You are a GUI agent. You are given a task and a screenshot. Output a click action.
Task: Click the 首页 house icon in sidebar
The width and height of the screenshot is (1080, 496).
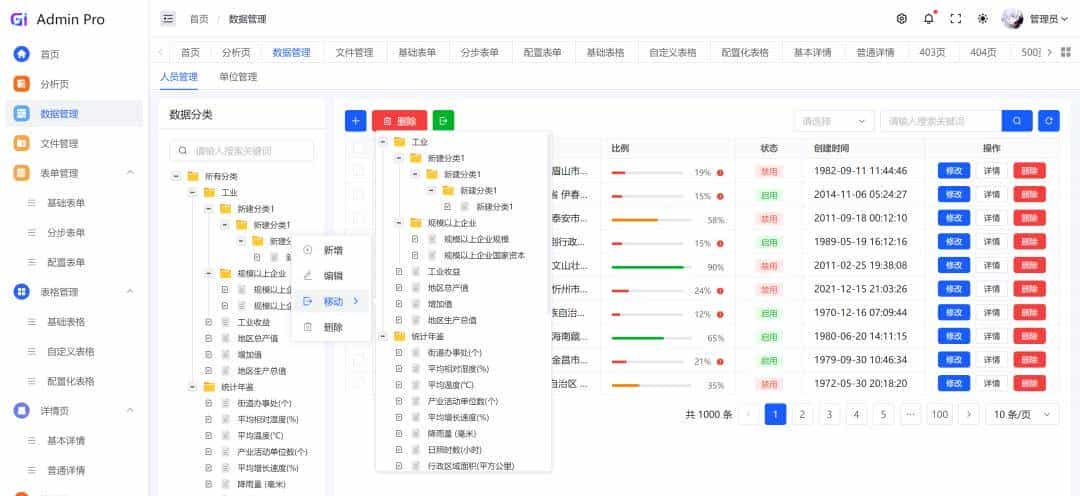tap(21, 54)
